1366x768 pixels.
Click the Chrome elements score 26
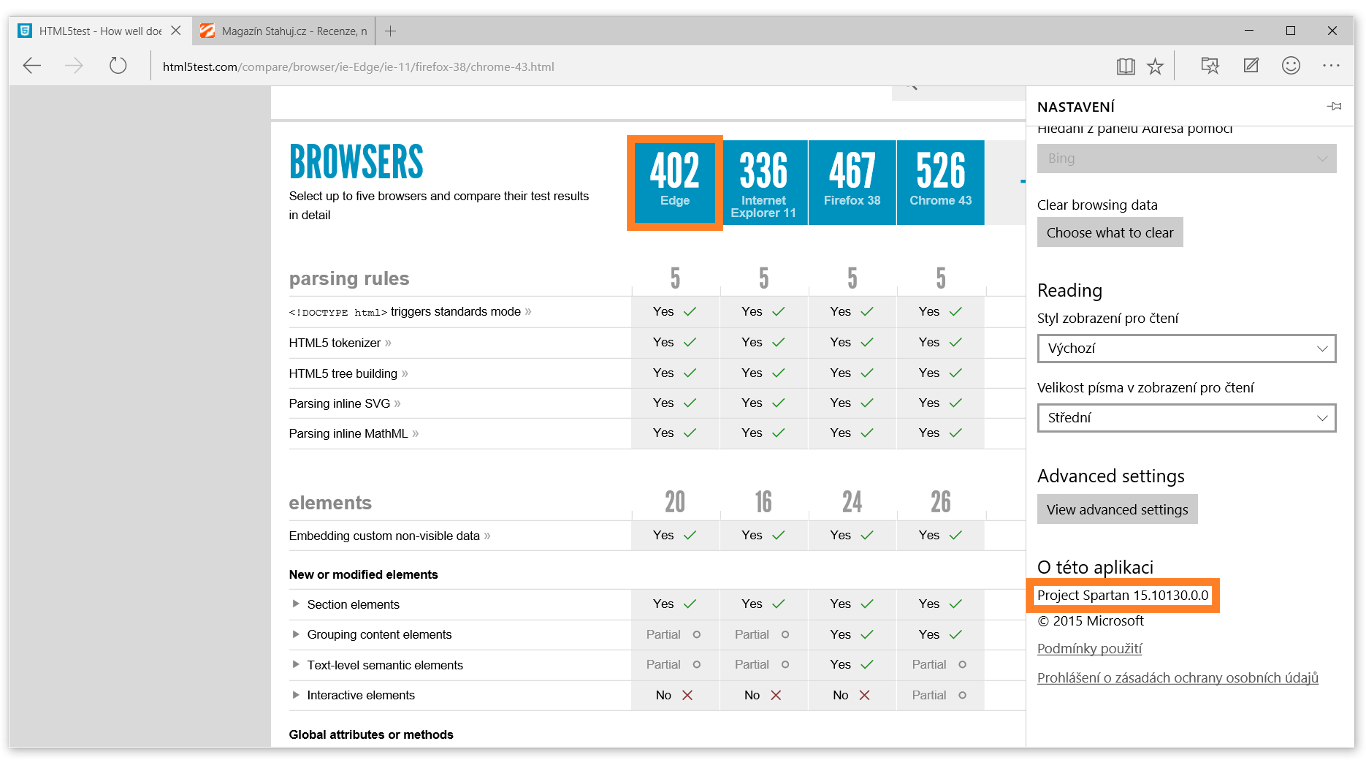(940, 501)
